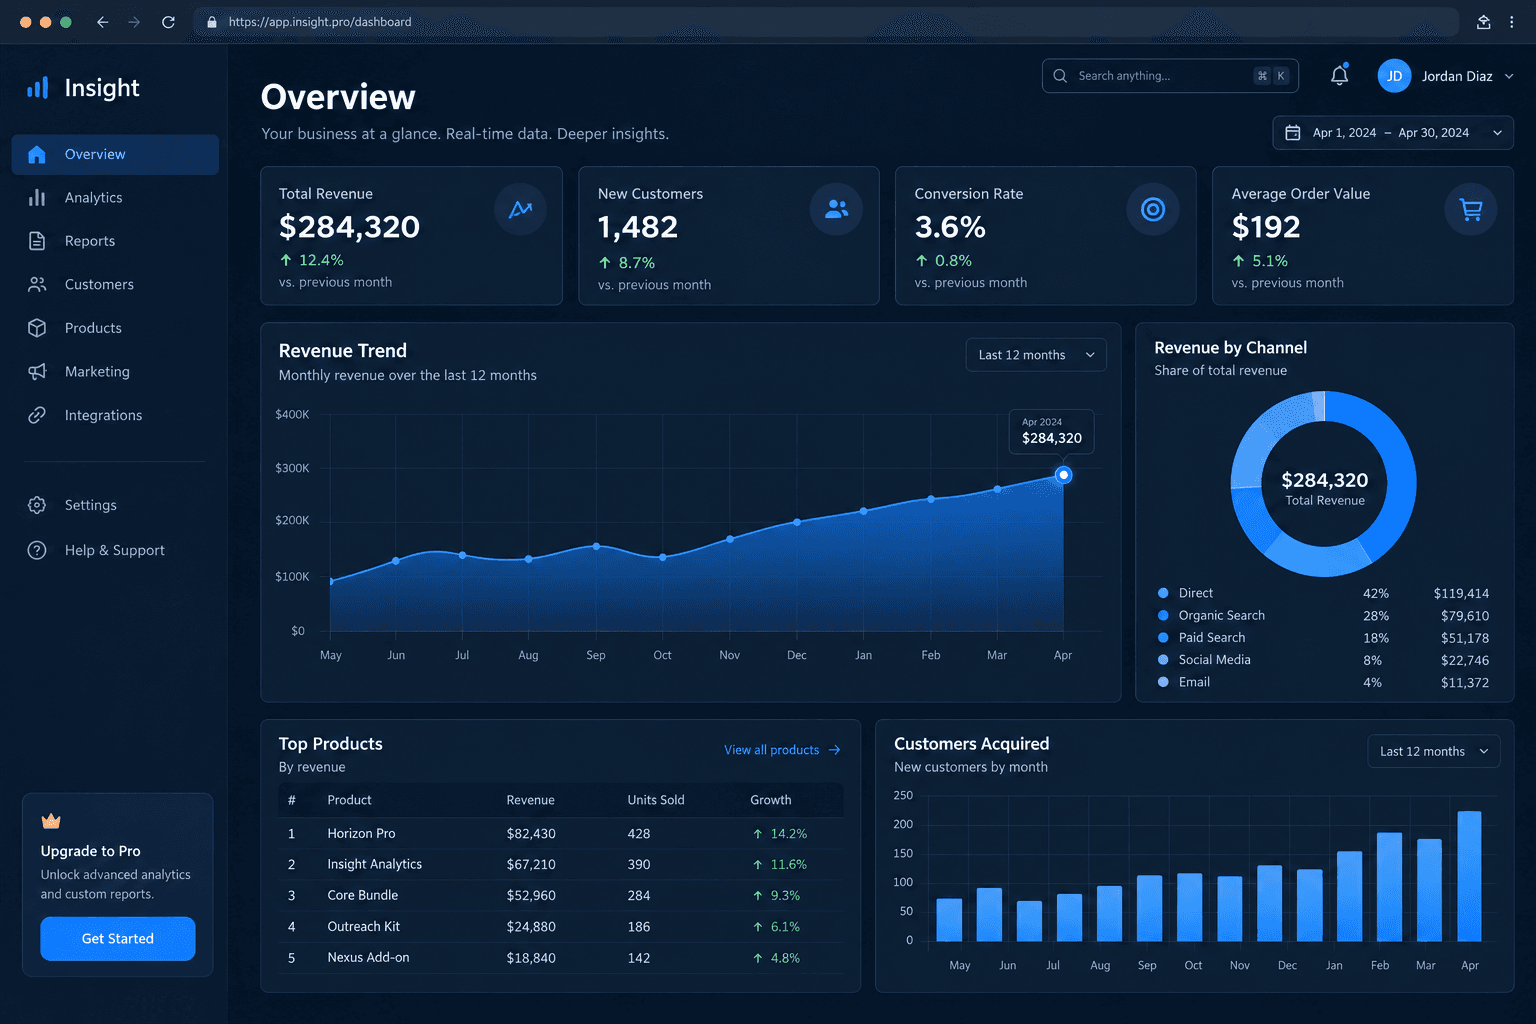Click Organic Search value $79,610
The image size is (1536, 1024).
(1465, 616)
